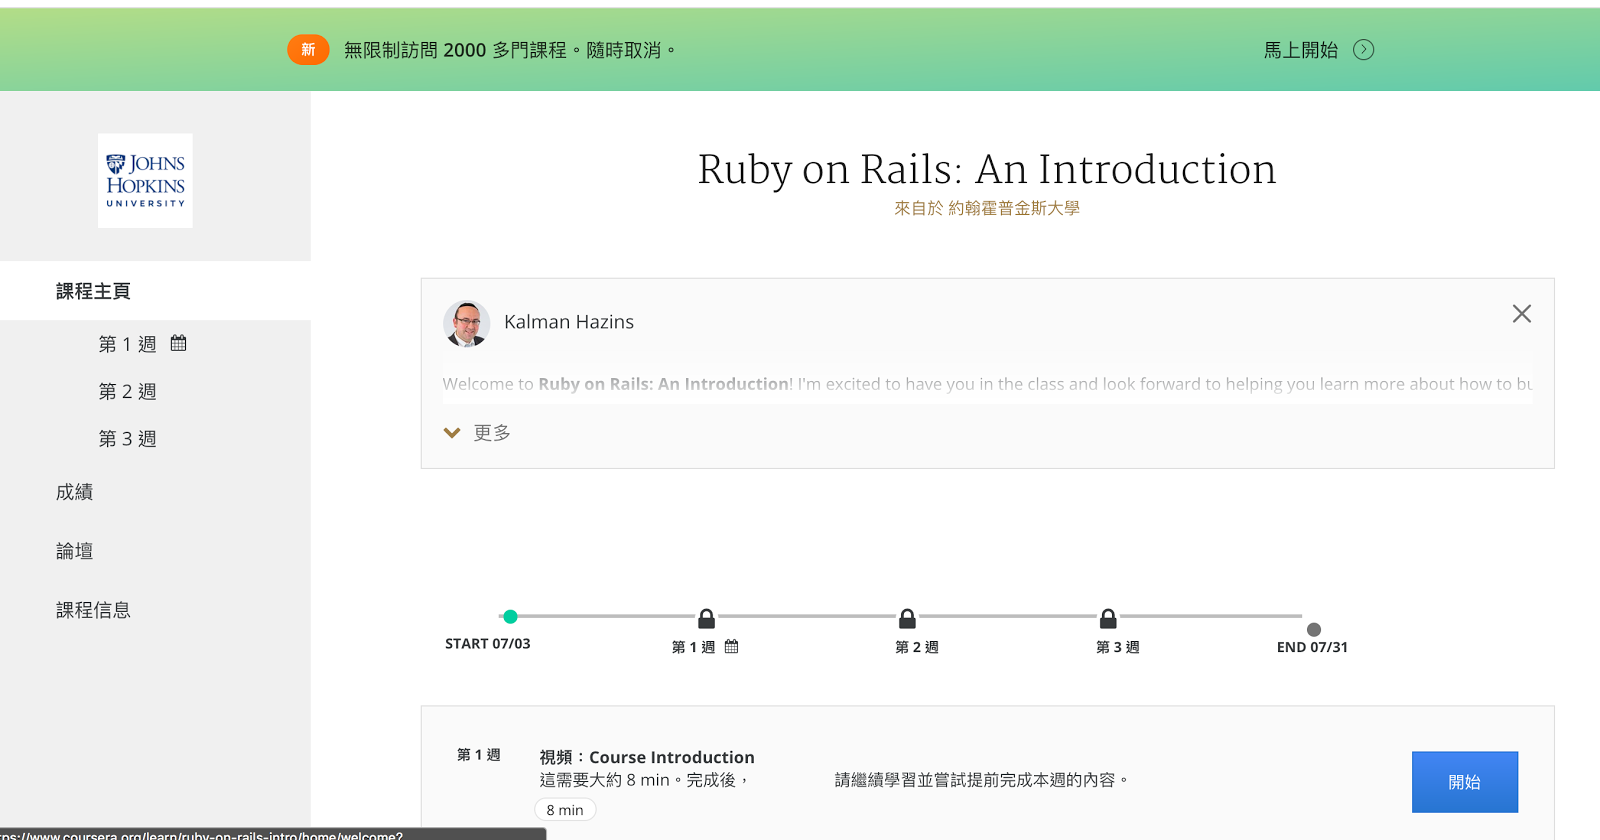Click the orange 新 badge in the banner
The image size is (1600, 840).
click(x=308, y=50)
